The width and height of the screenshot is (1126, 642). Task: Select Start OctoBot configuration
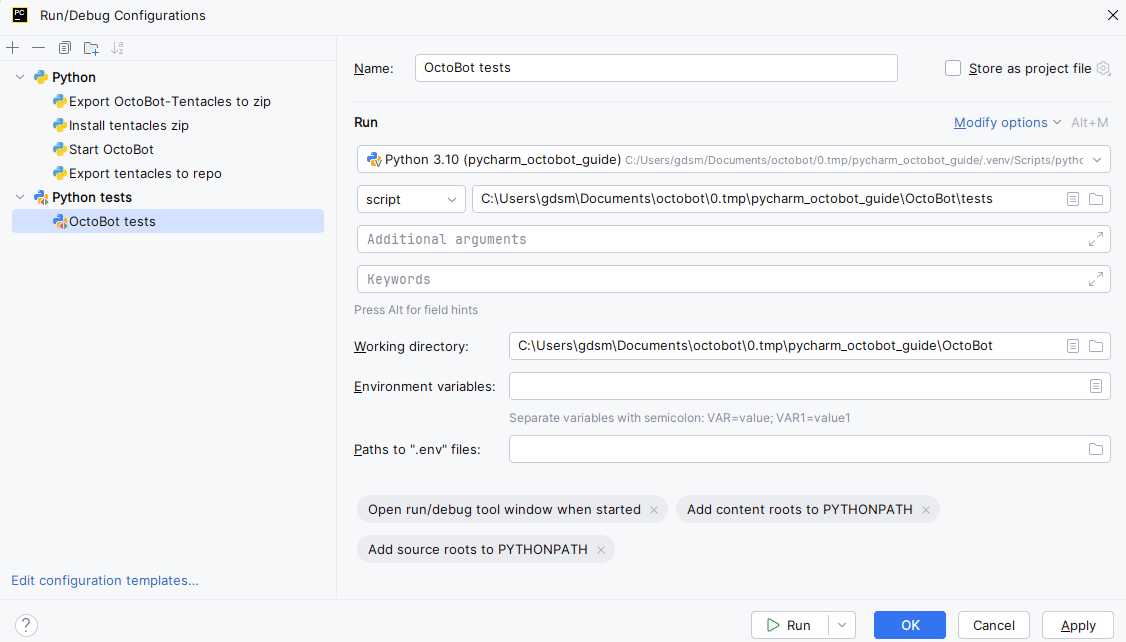(x=111, y=149)
